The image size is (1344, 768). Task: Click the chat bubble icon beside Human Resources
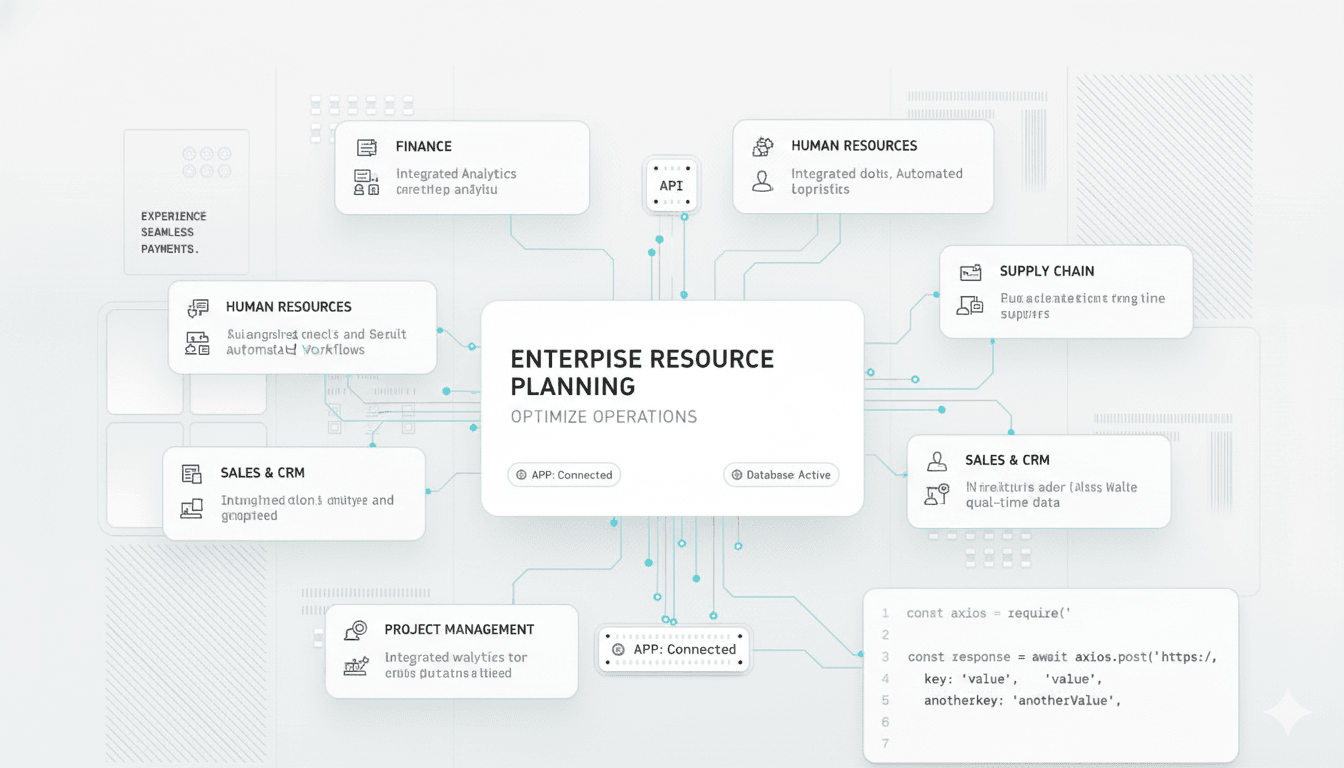click(x=198, y=308)
